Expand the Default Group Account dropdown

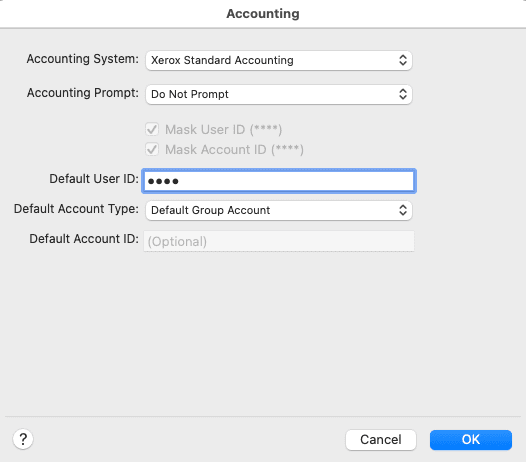(x=279, y=210)
